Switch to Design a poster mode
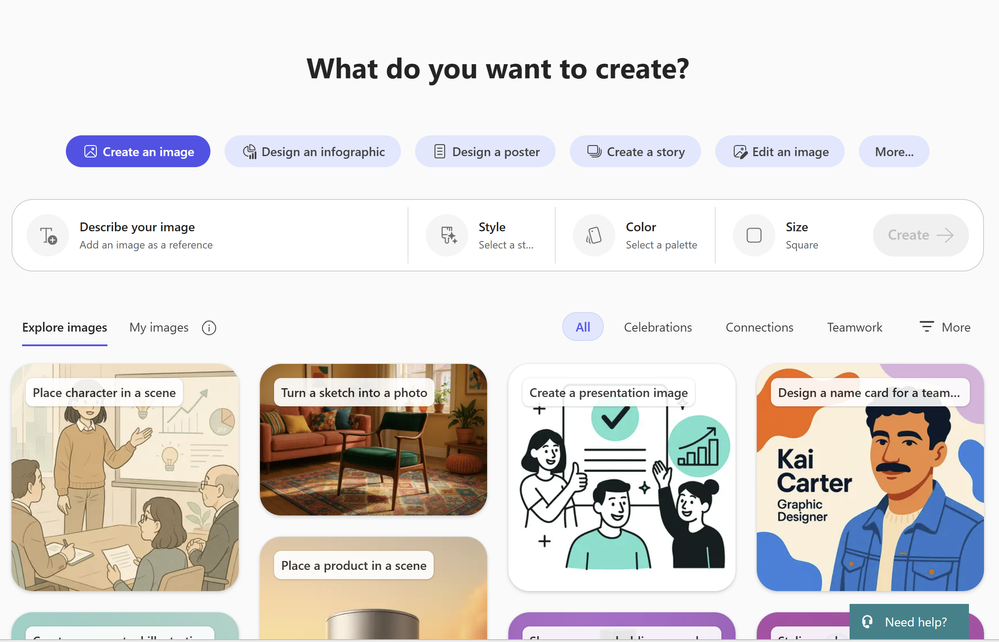The height and width of the screenshot is (642, 999). click(485, 152)
